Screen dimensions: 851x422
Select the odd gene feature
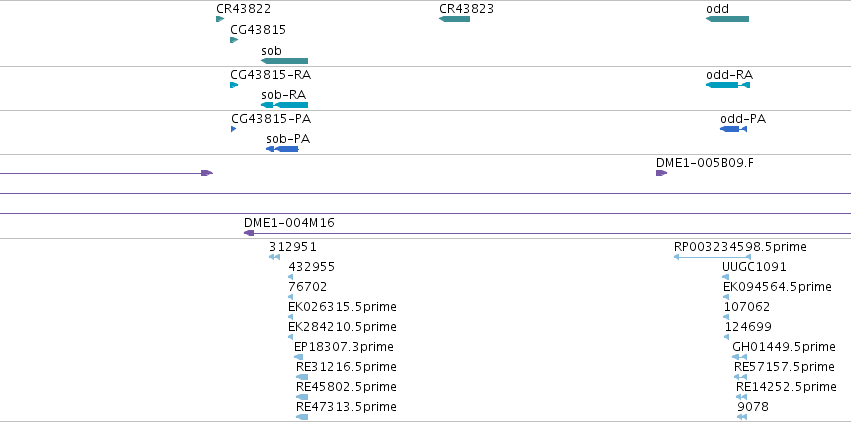coord(727,19)
